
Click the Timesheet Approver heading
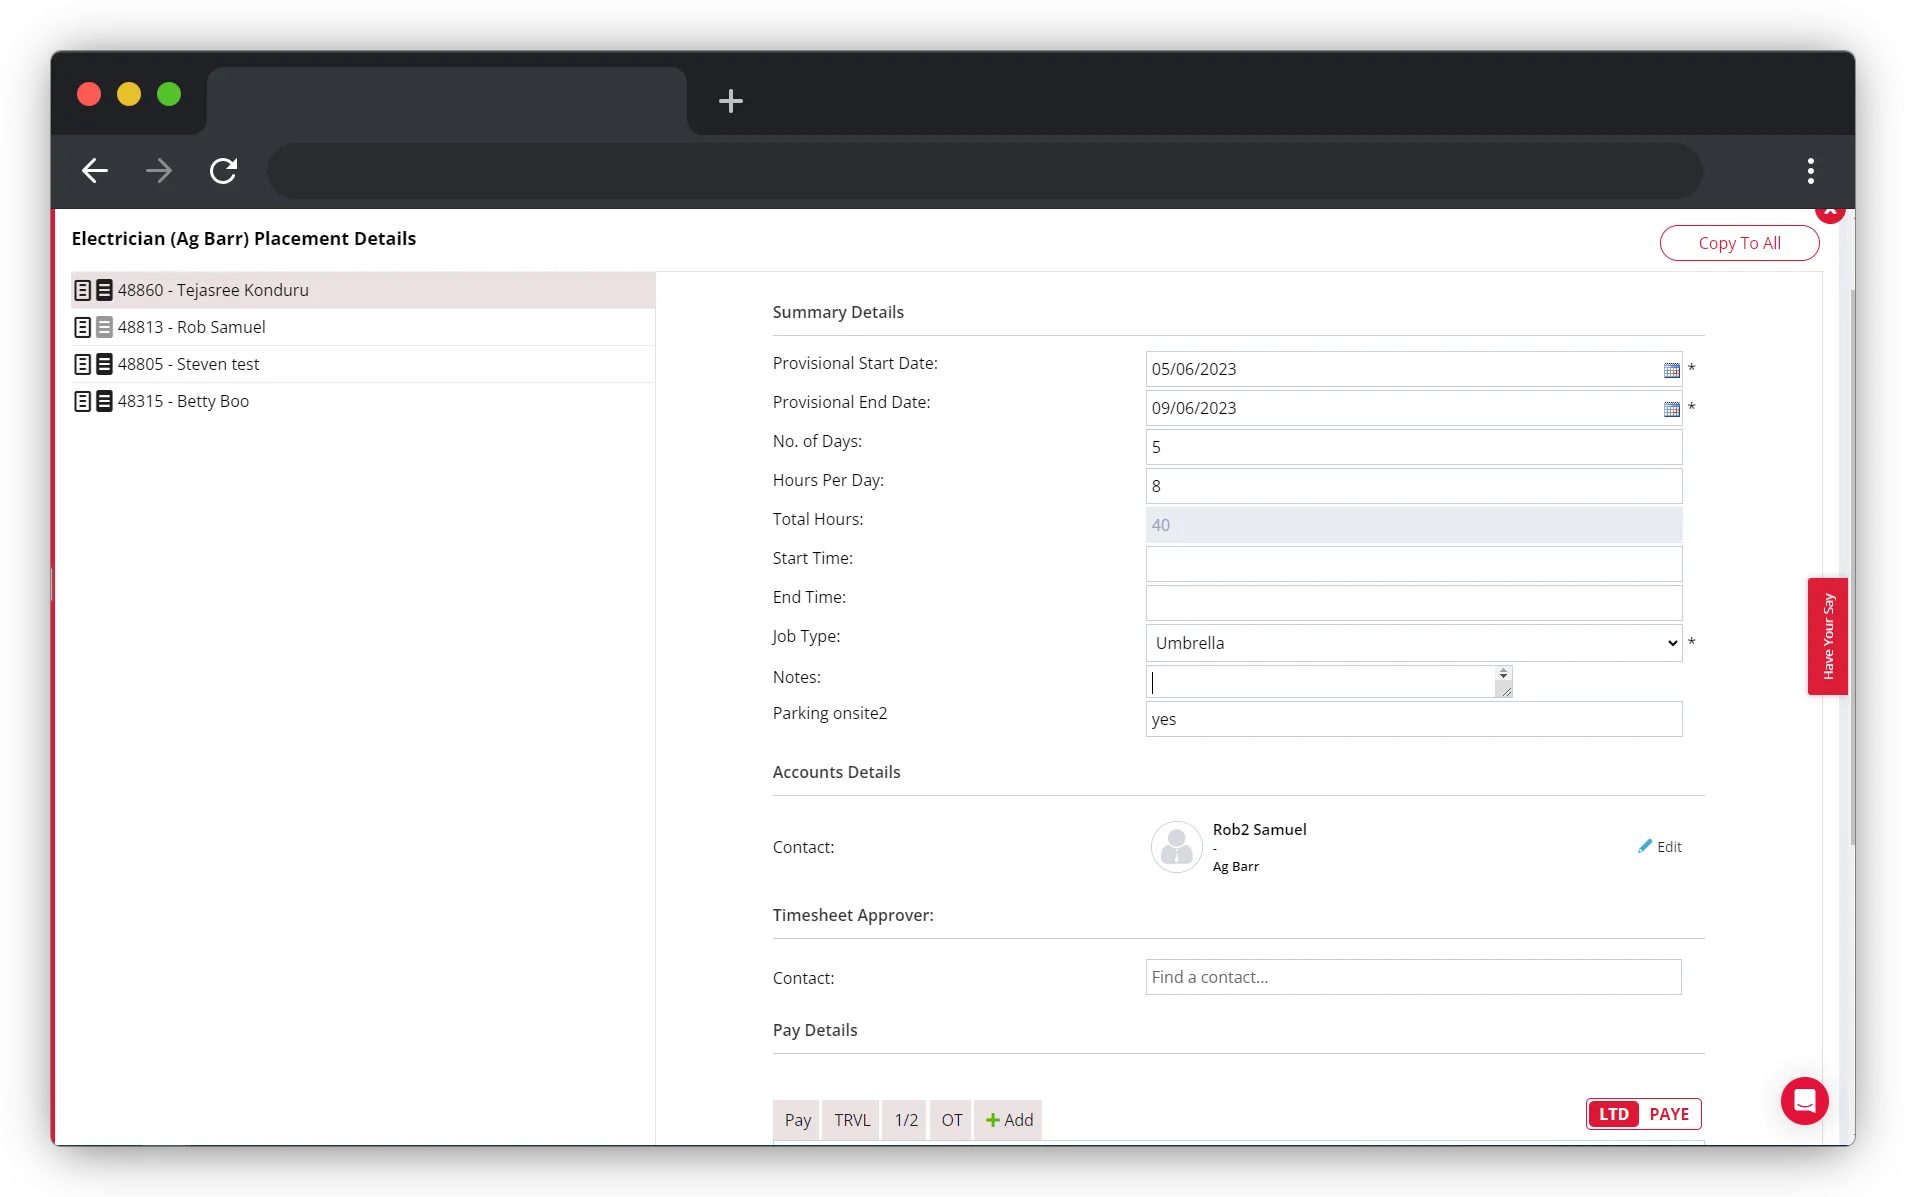pyautogui.click(x=853, y=915)
